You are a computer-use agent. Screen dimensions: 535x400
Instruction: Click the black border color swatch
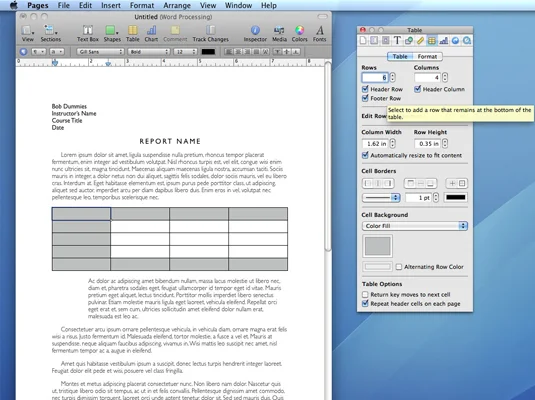[x=456, y=197]
